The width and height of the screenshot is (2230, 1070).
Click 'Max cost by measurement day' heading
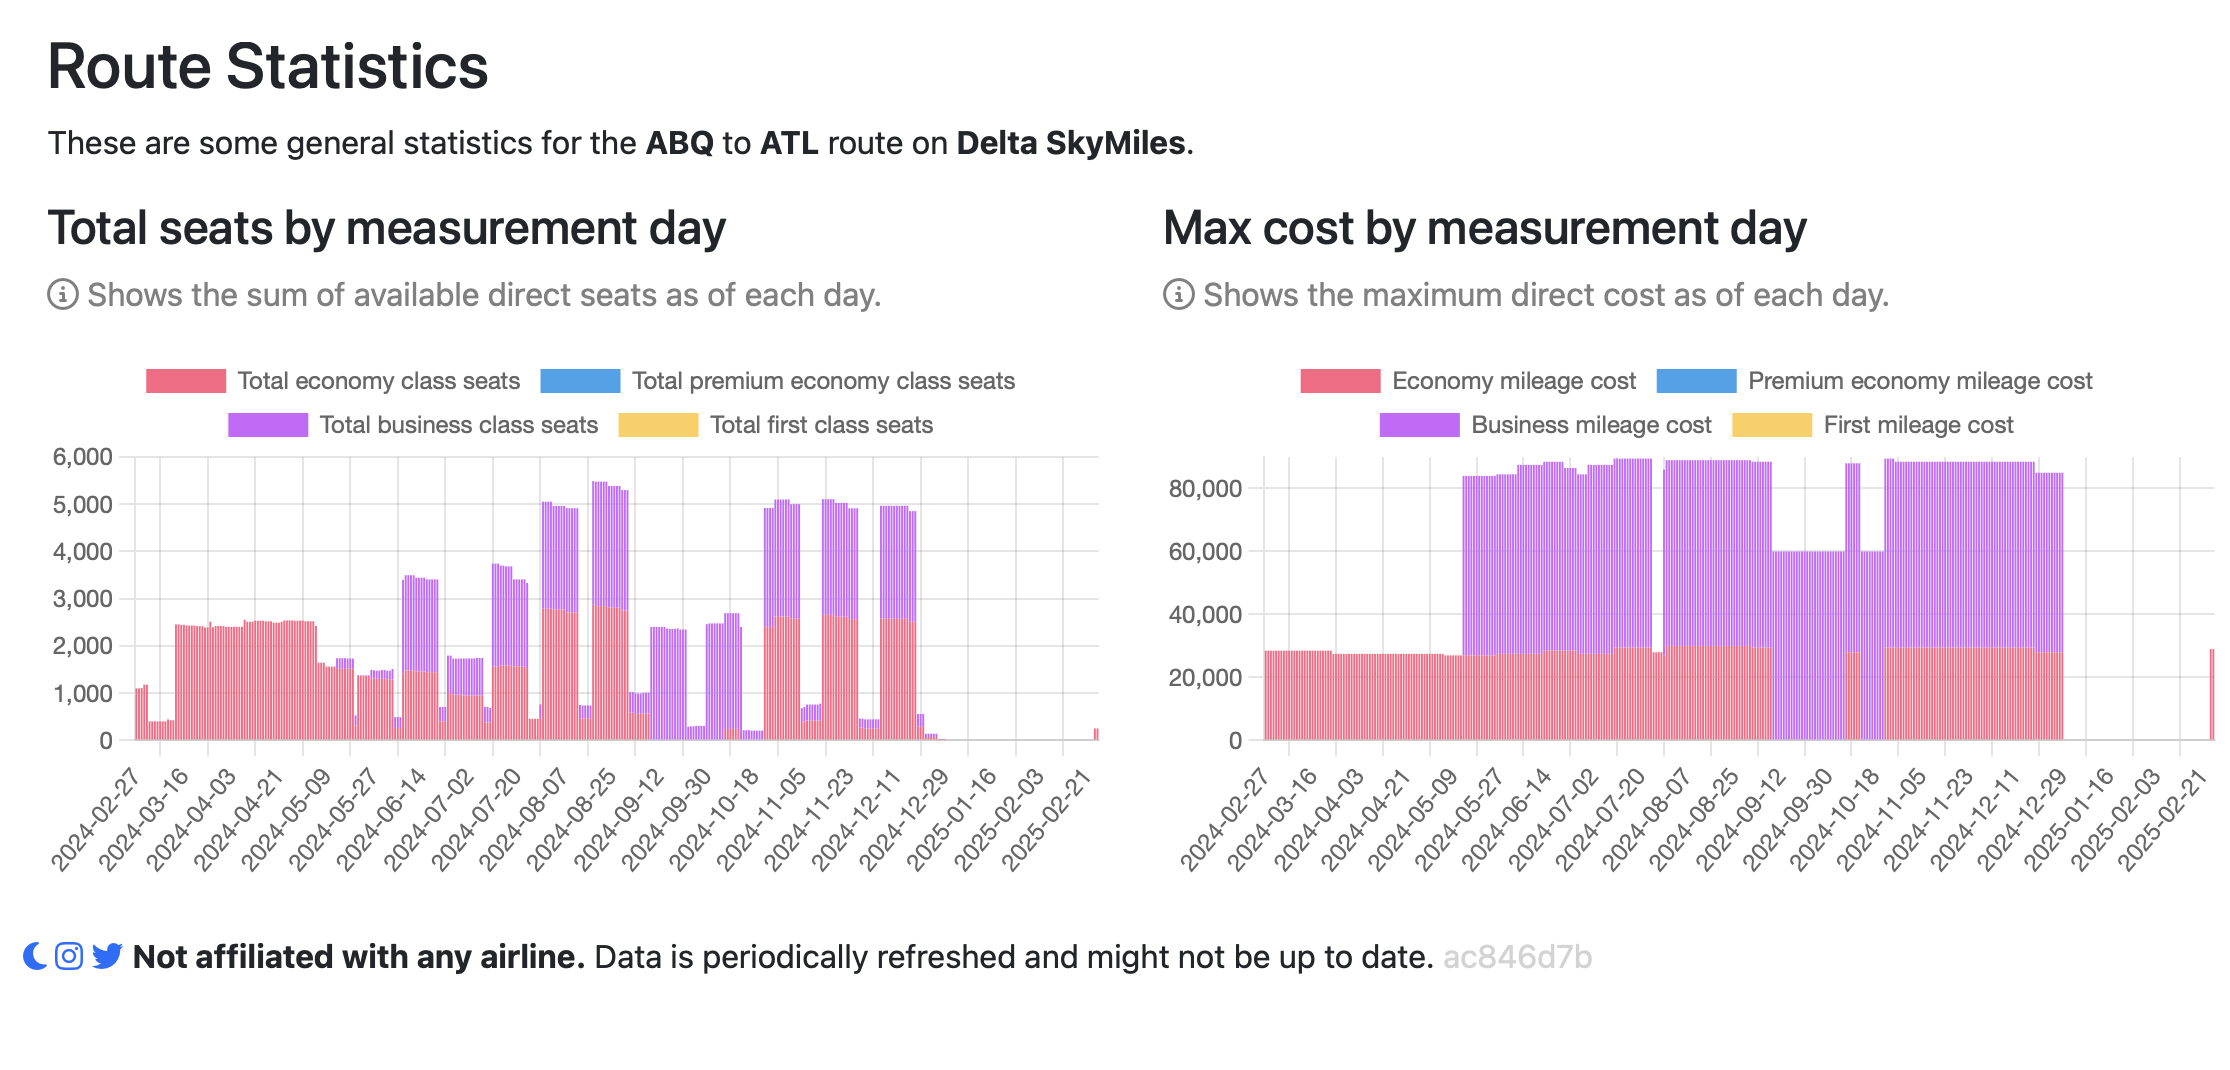point(1485,229)
